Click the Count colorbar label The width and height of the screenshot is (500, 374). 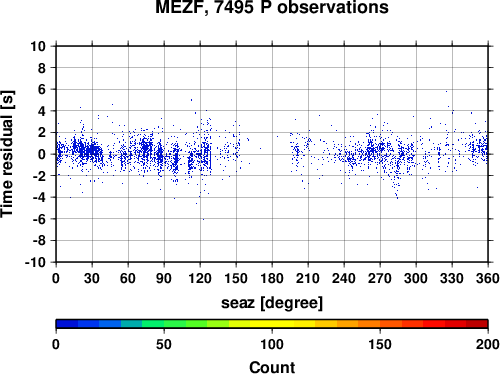(272, 367)
